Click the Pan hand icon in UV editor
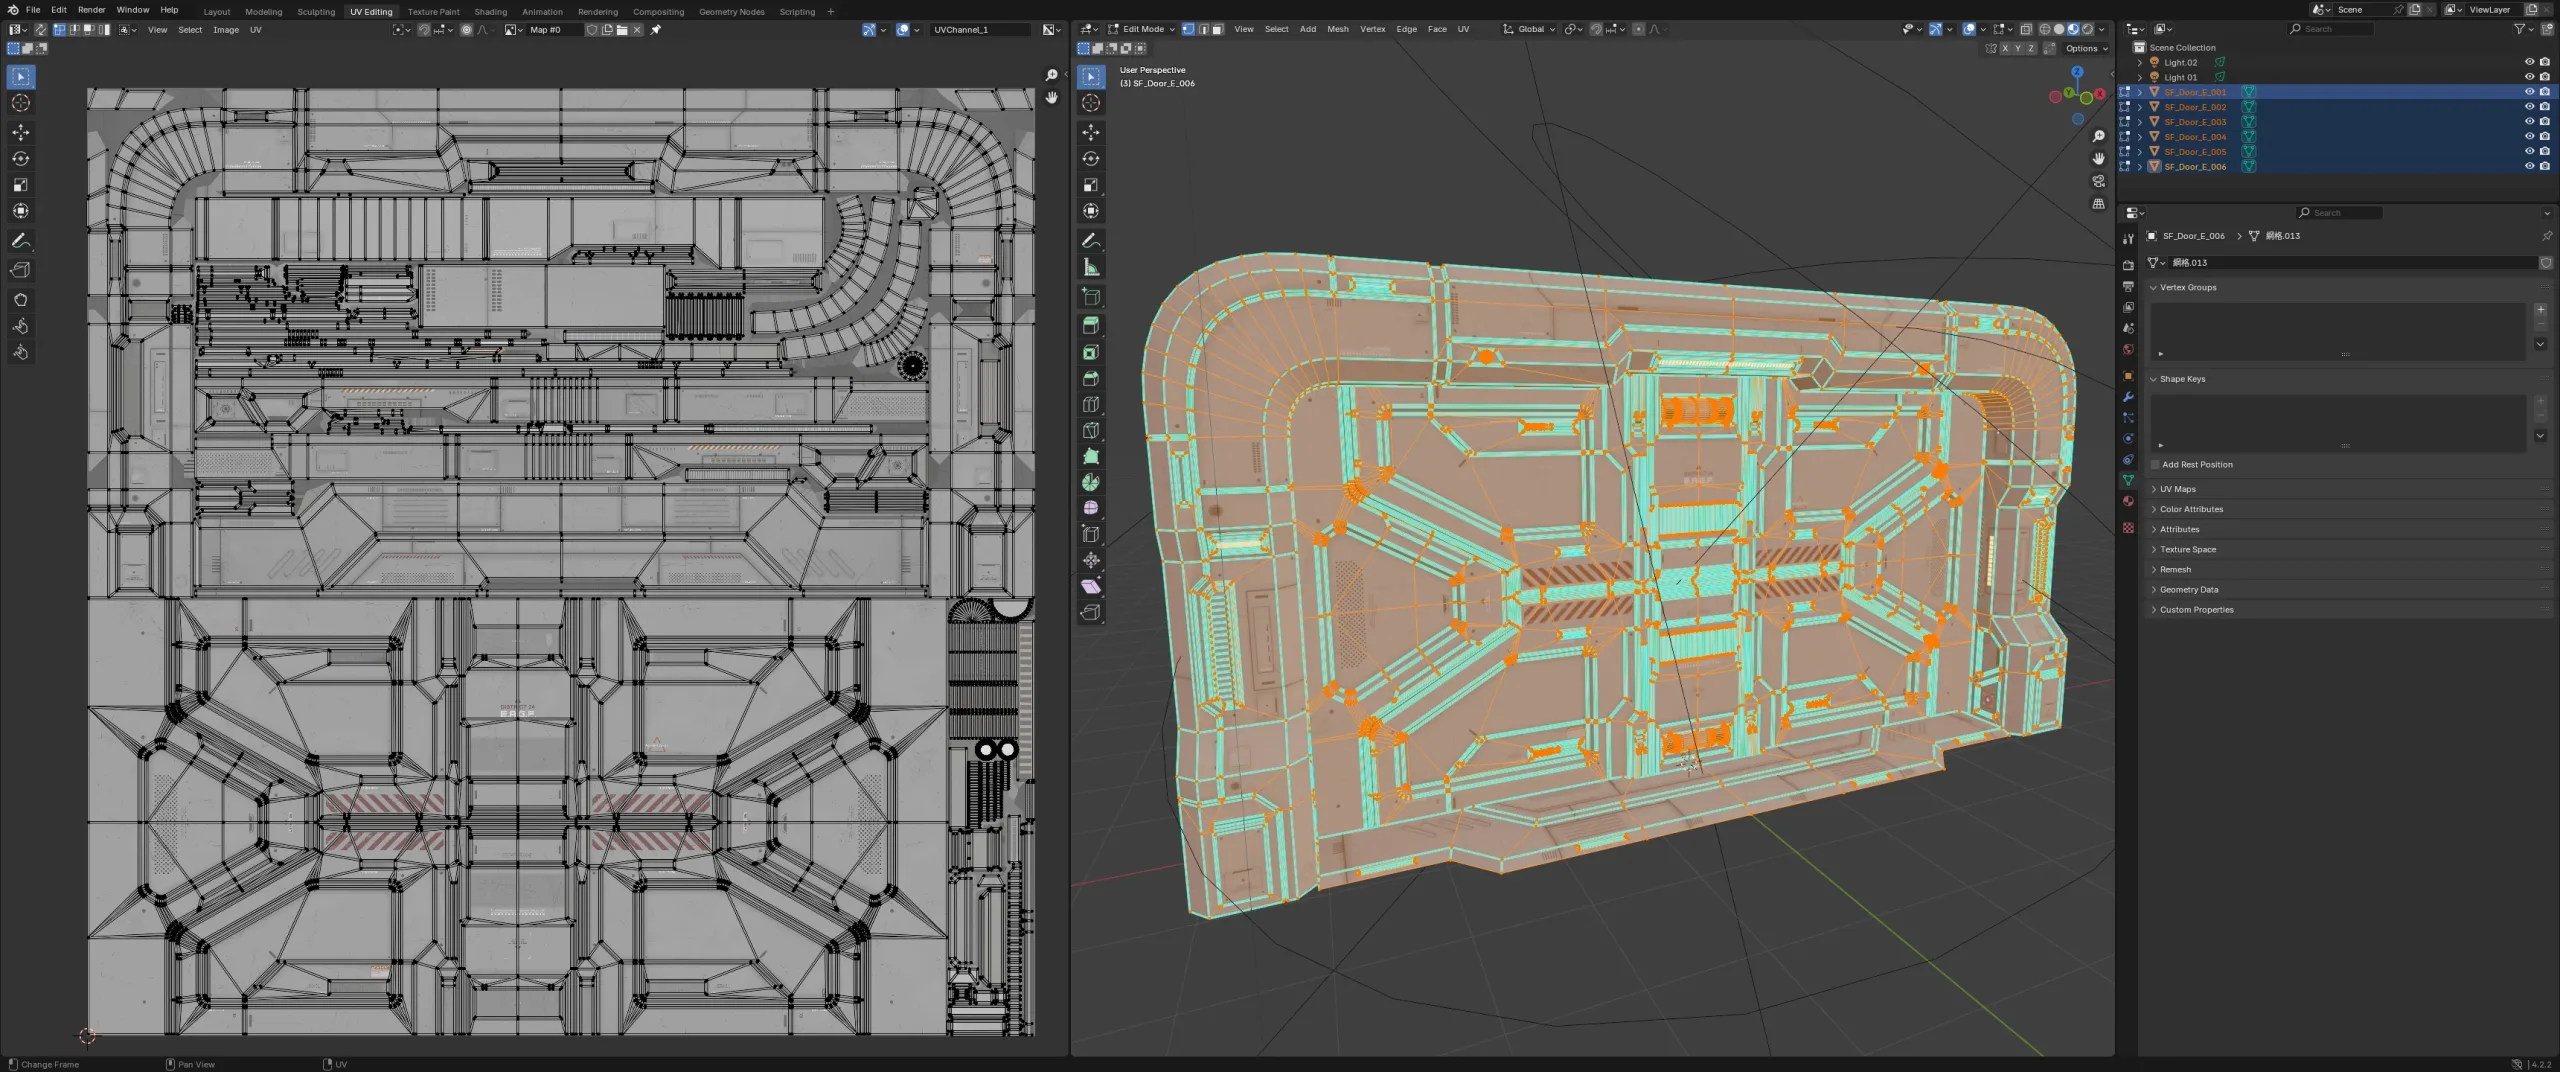2560x1072 pixels. click(1051, 98)
